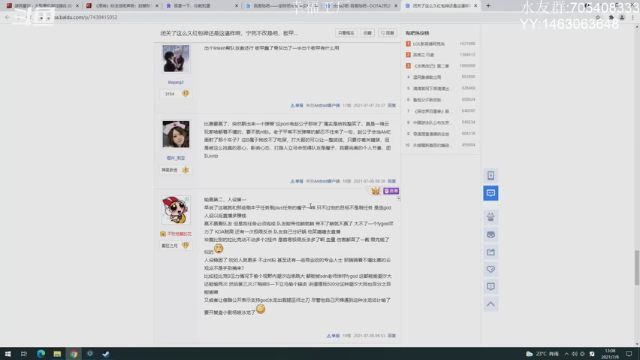The height and width of the screenshot is (360, 640).
Task: Click the page vertical scrollbar thumb
Action: [x=637, y=268]
